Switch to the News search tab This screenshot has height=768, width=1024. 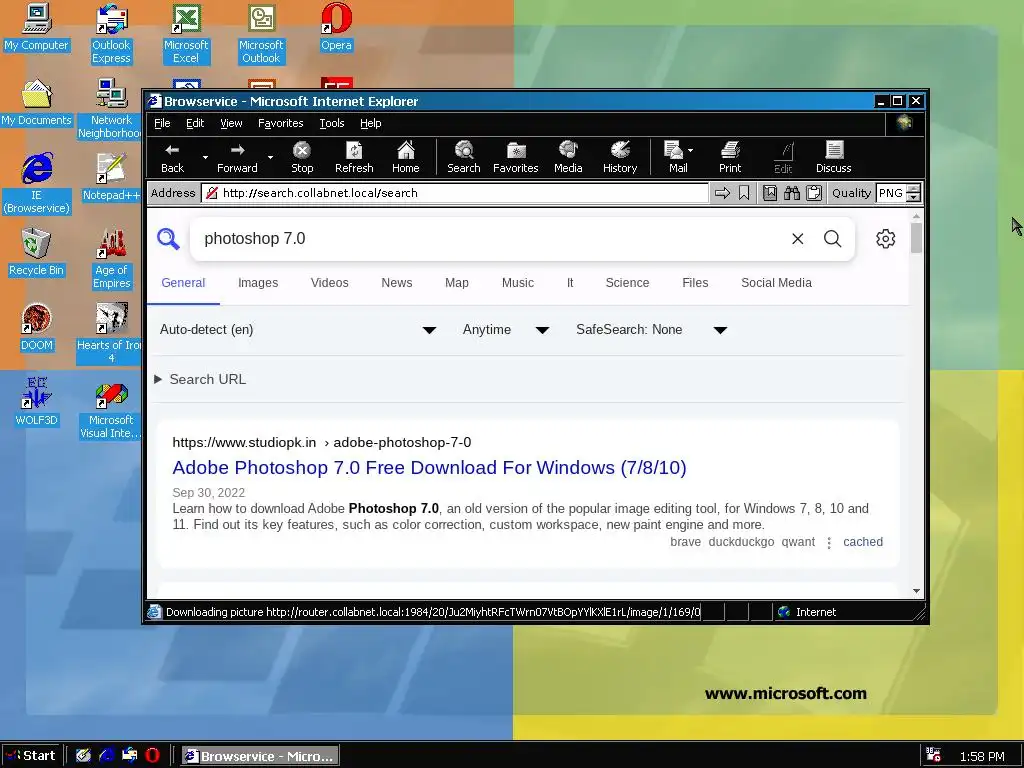coord(396,283)
